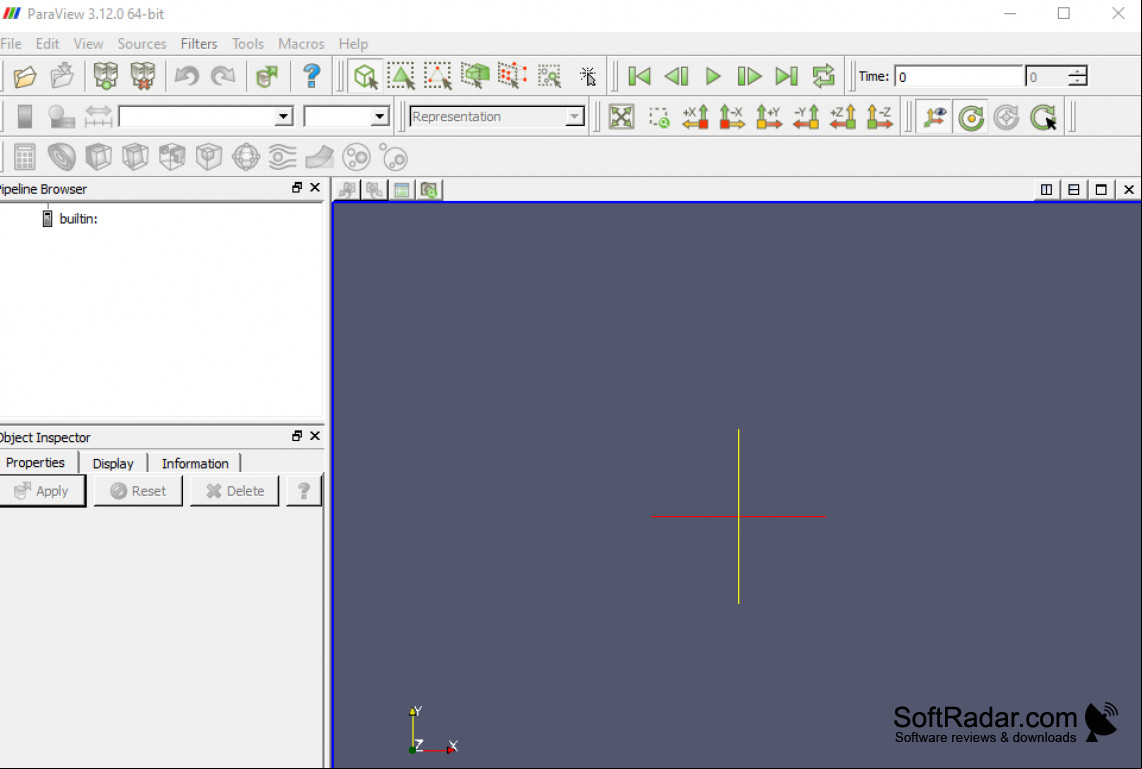
Task: Click the Time value field
Action: tap(958, 76)
